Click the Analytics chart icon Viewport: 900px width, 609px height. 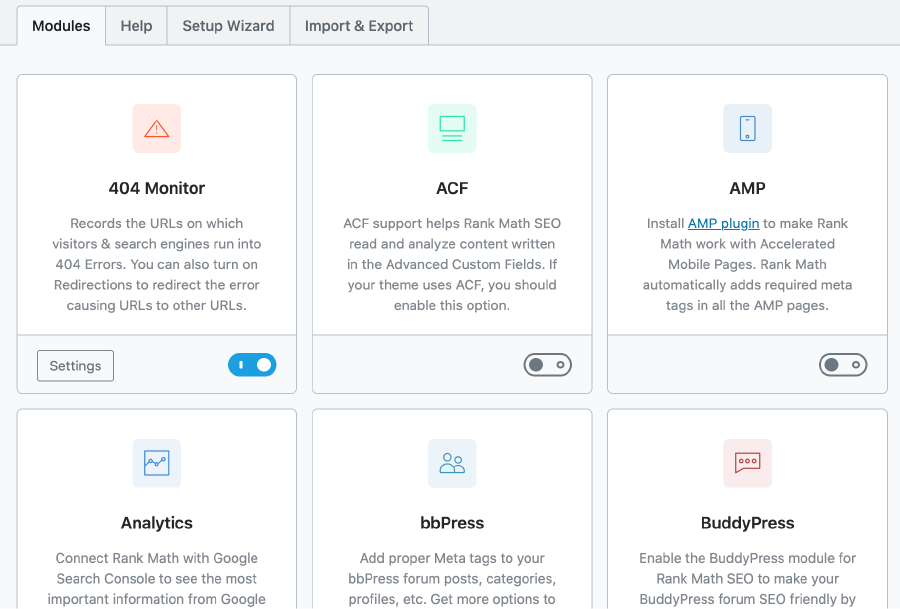(157, 463)
